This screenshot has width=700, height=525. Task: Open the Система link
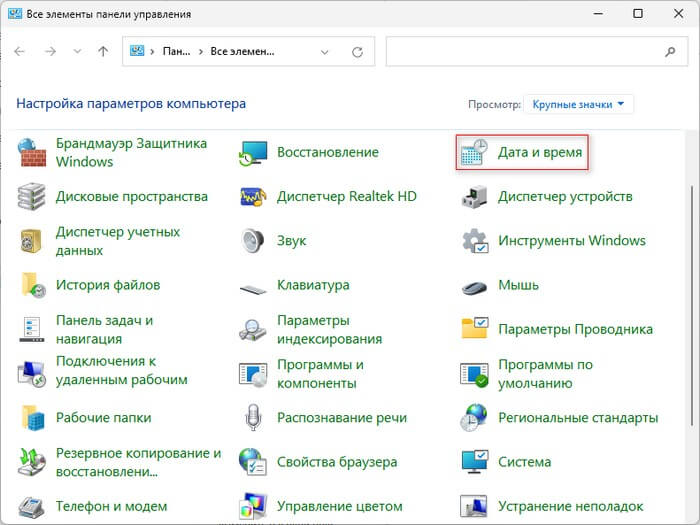[x=525, y=462]
